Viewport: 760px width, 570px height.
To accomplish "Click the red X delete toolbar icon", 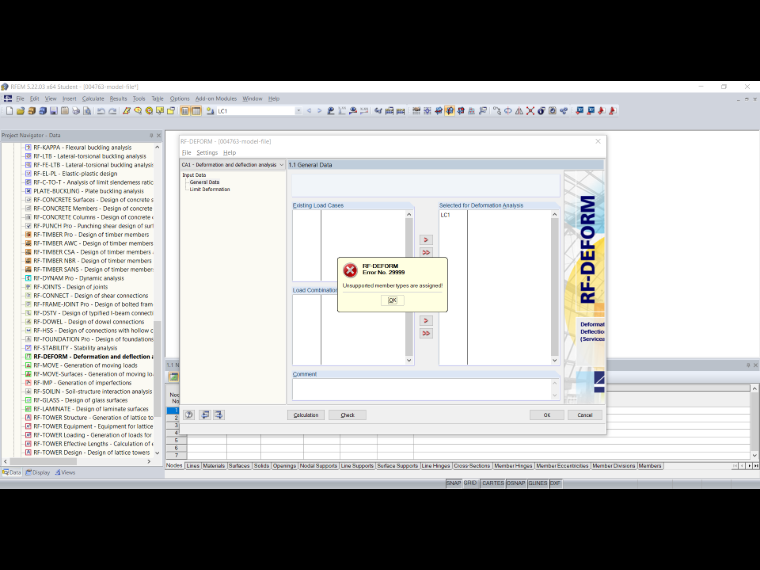I will click(x=530, y=111).
